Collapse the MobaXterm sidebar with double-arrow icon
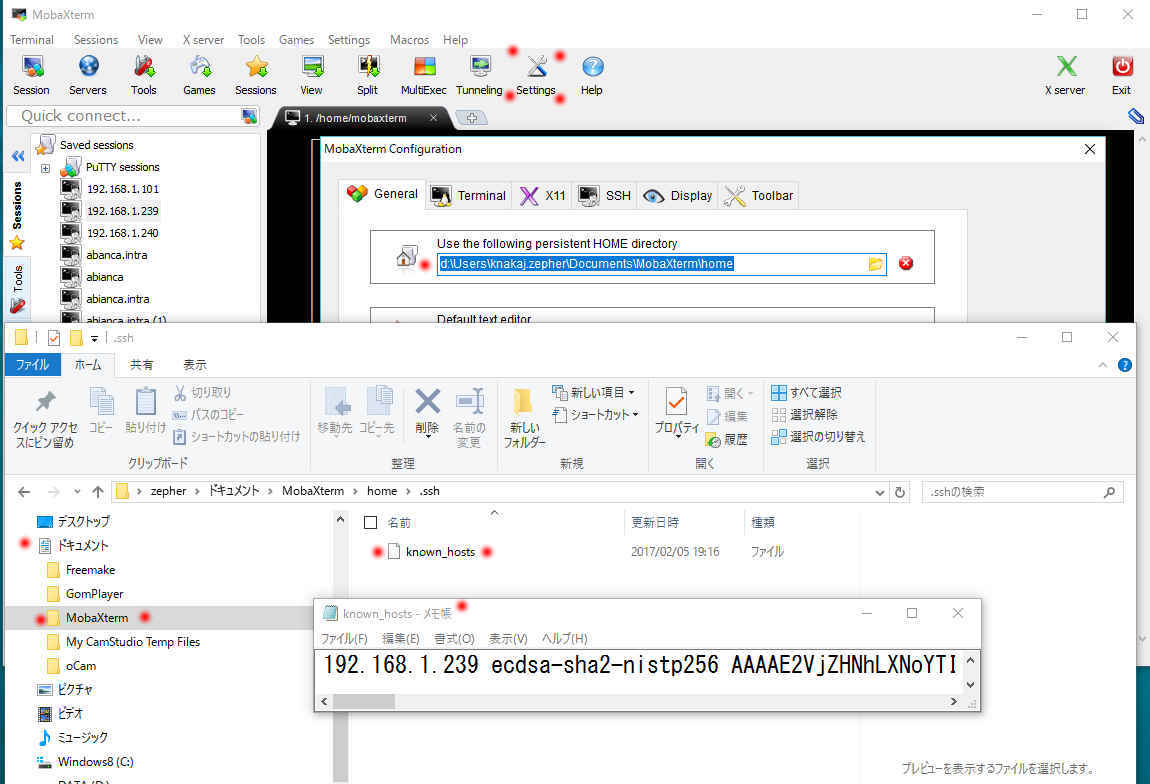 click(x=18, y=155)
